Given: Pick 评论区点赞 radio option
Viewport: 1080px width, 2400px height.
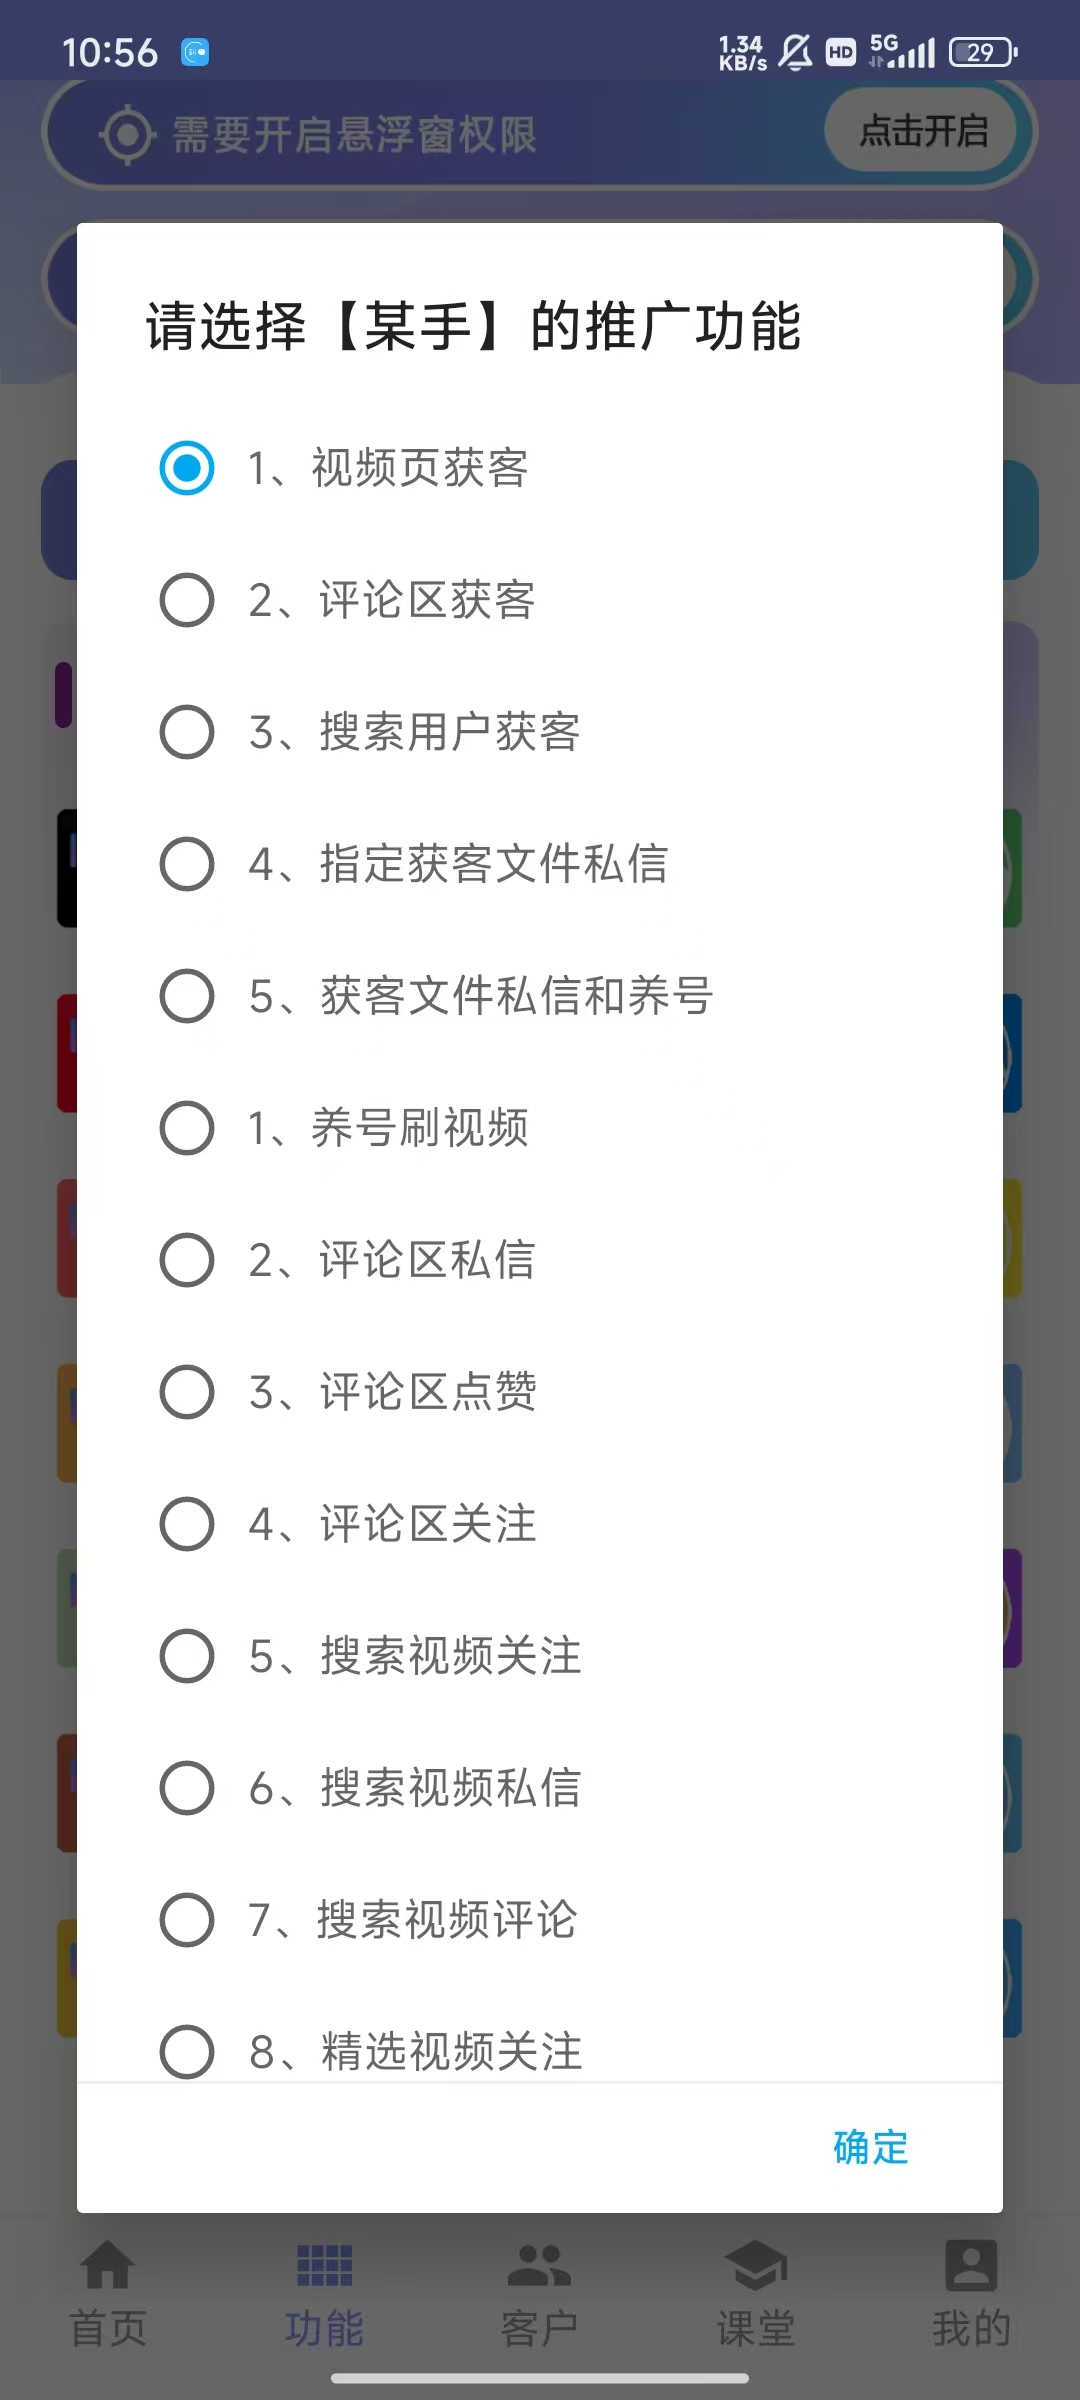Looking at the screenshot, I should click(187, 1392).
